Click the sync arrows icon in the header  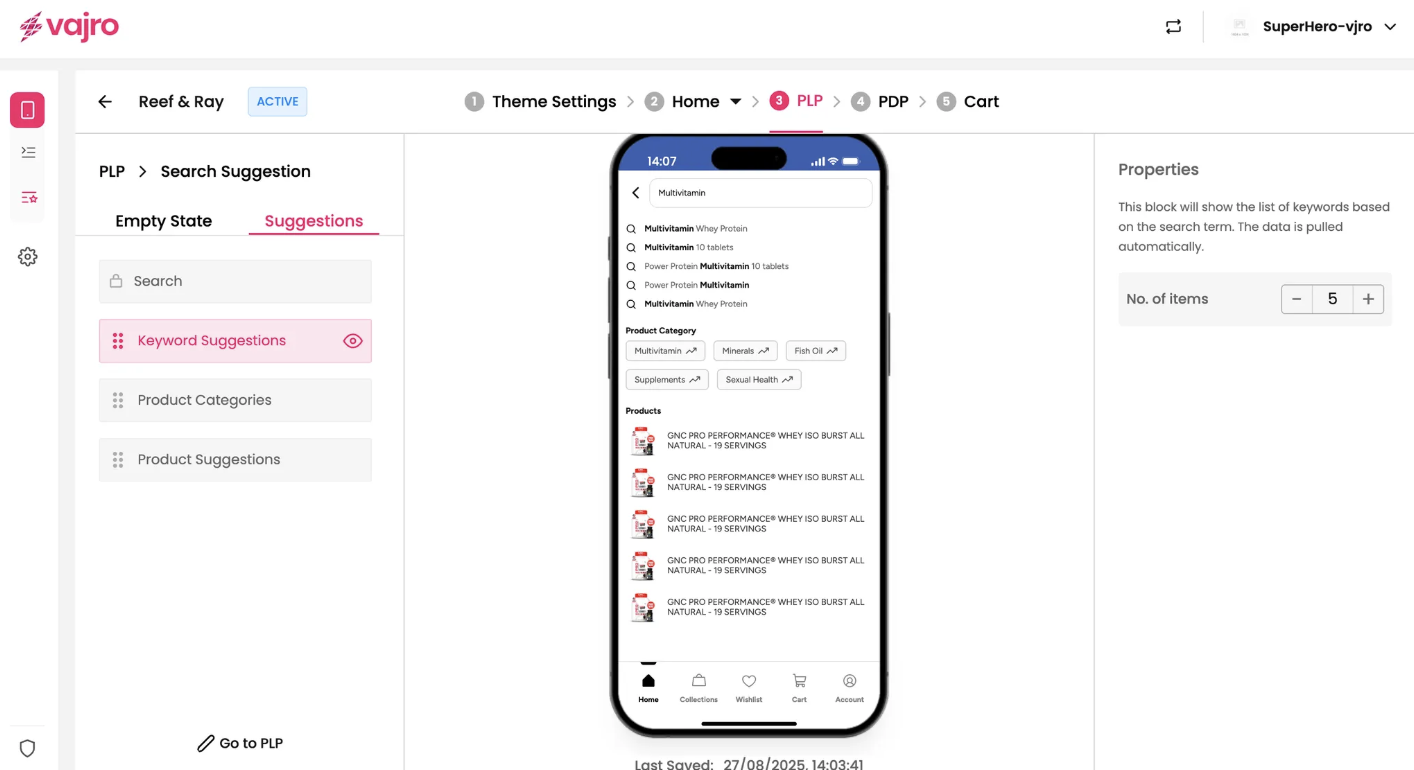pos(1173,27)
